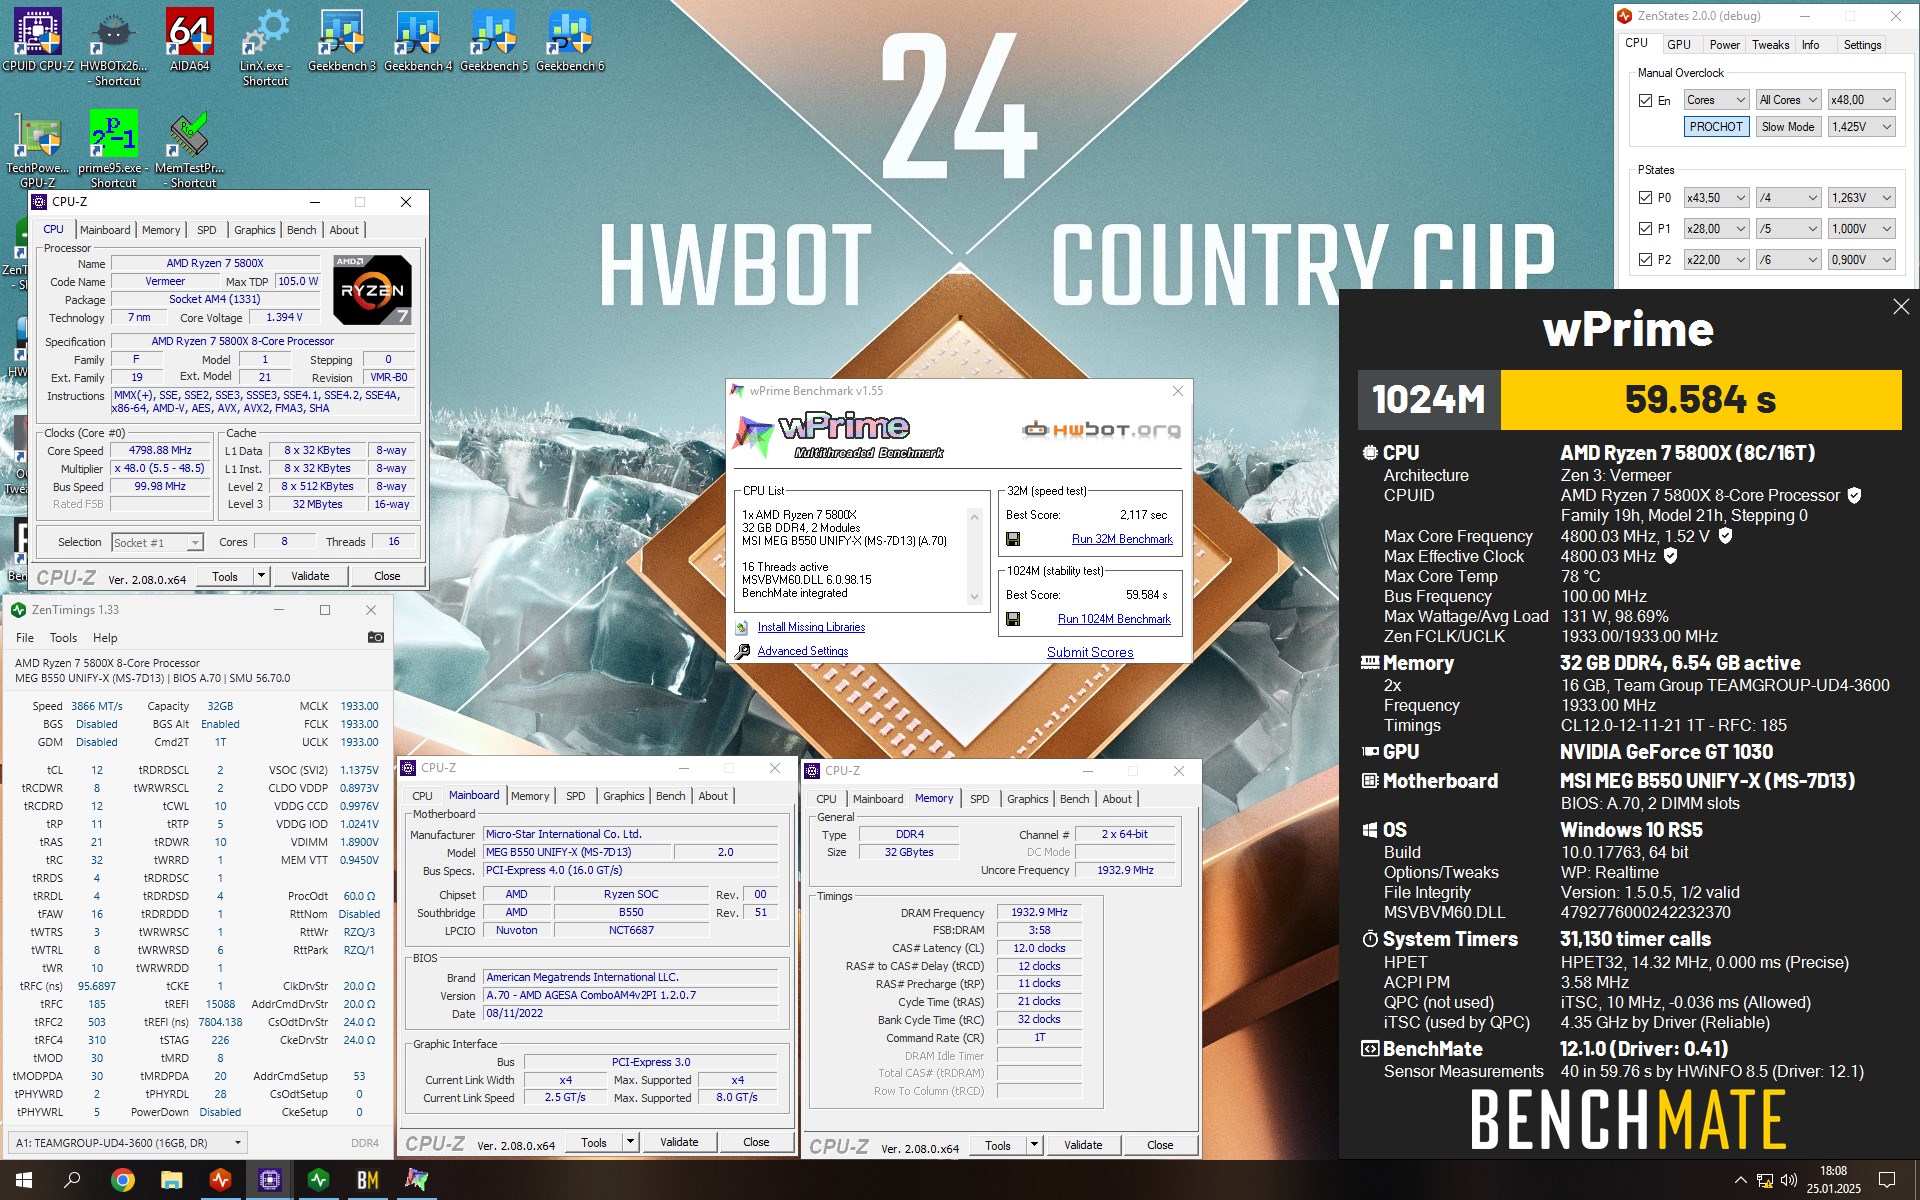Open the SPD tab in CPU-Z CPU window
The image size is (1920, 1200).
(x=207, y=230)
